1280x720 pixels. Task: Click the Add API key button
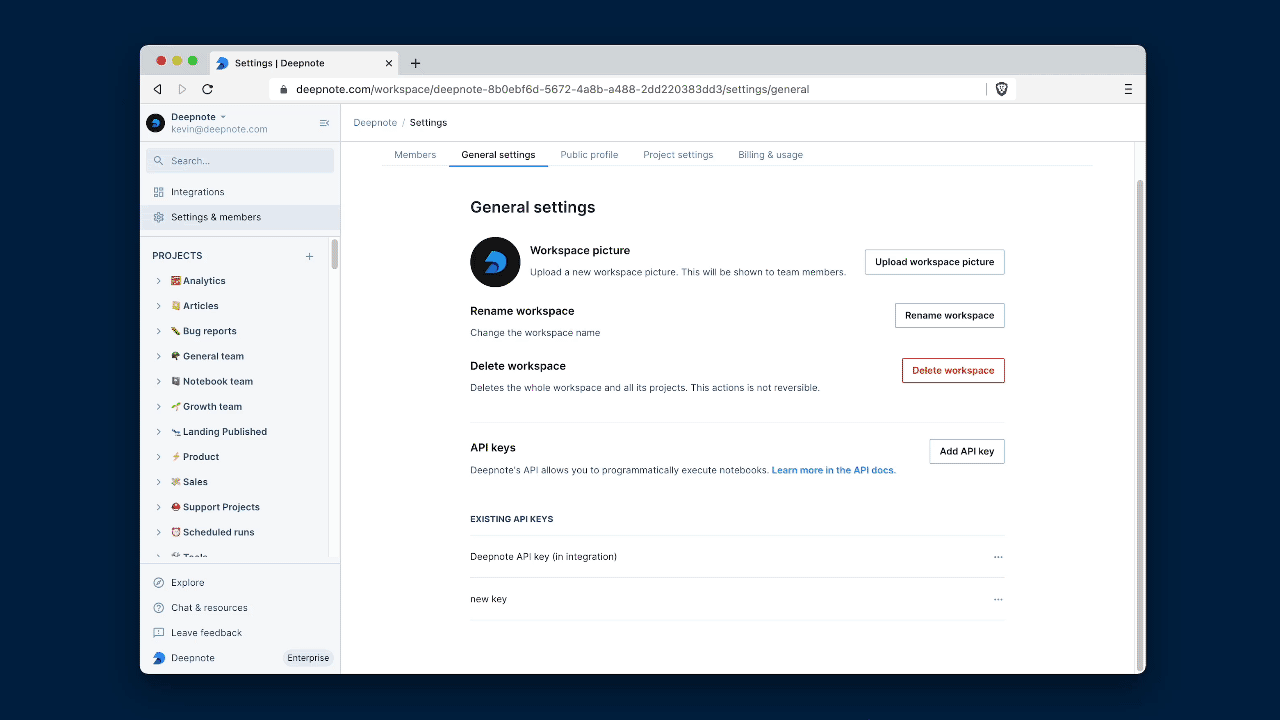tap(966, 452)
